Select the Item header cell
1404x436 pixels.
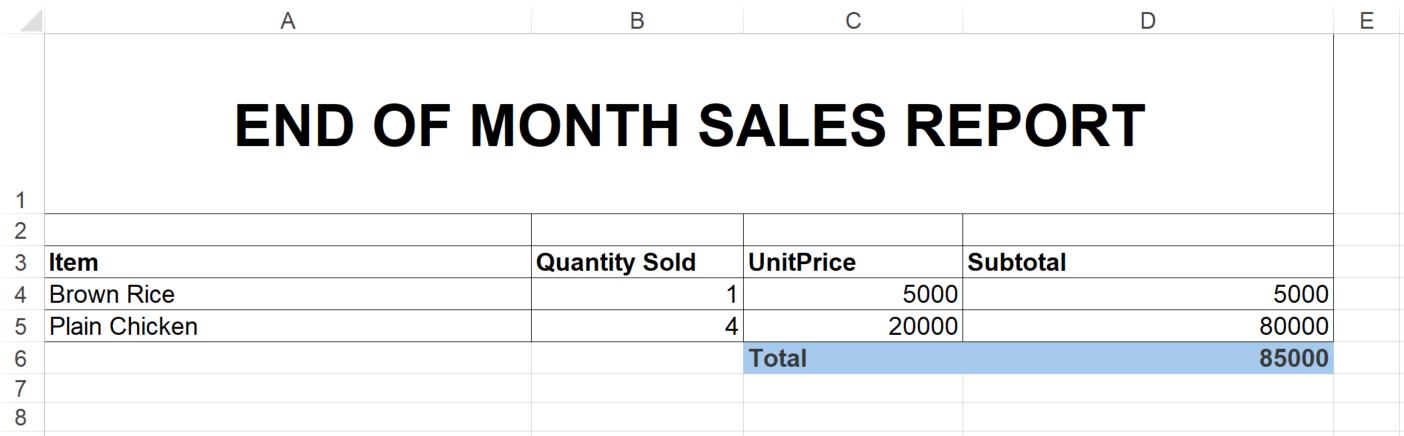coord(288,263)
